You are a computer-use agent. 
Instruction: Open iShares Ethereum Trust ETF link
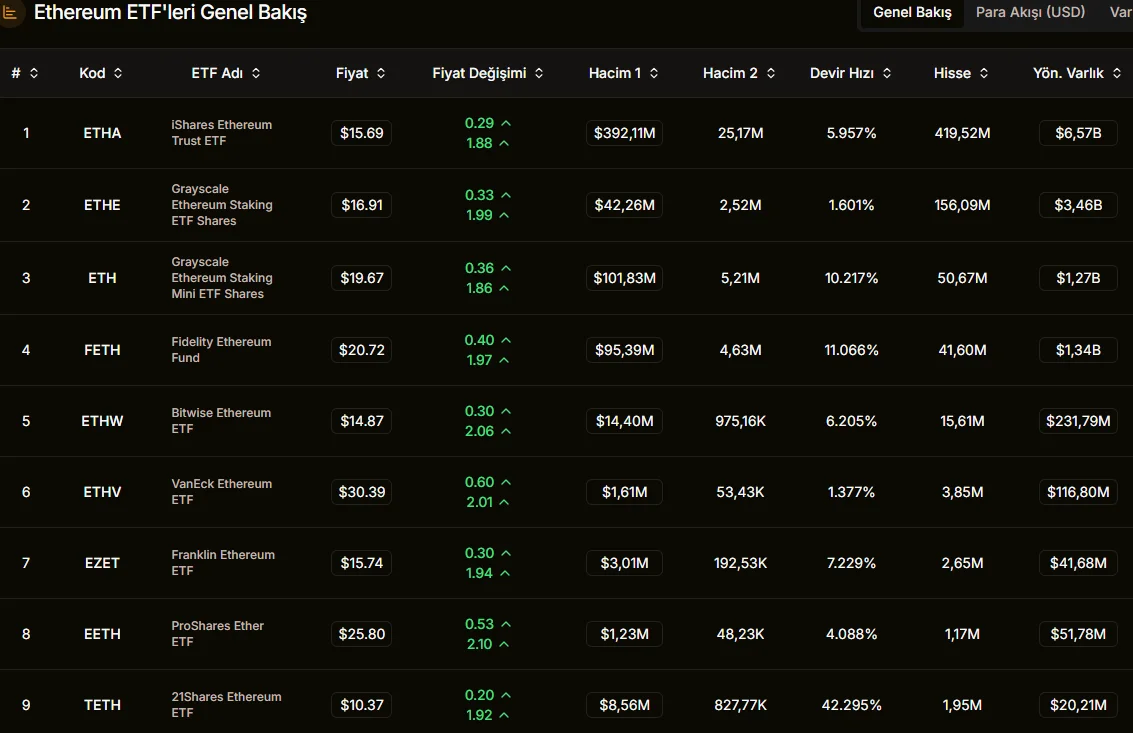pyautogui.click(x=221, y=133)
